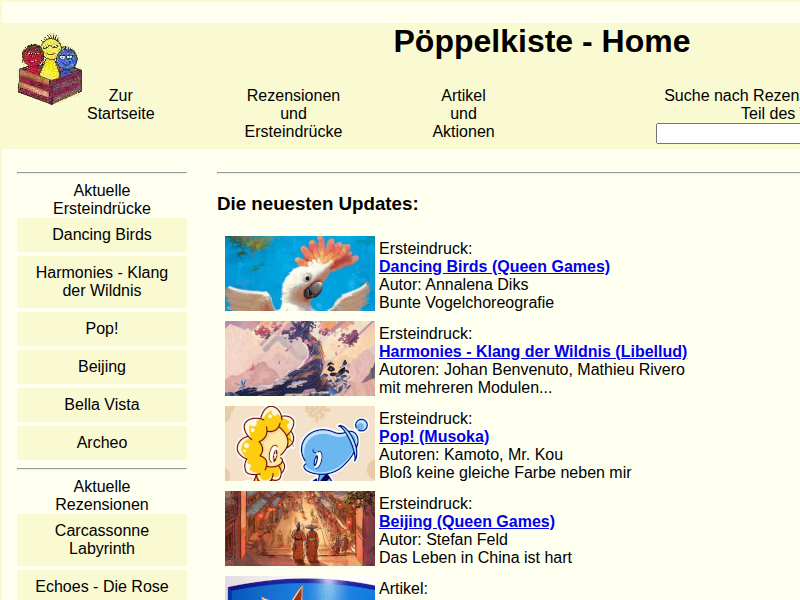Focus the review search input field
800x600 pixels.
pos(728,134)
